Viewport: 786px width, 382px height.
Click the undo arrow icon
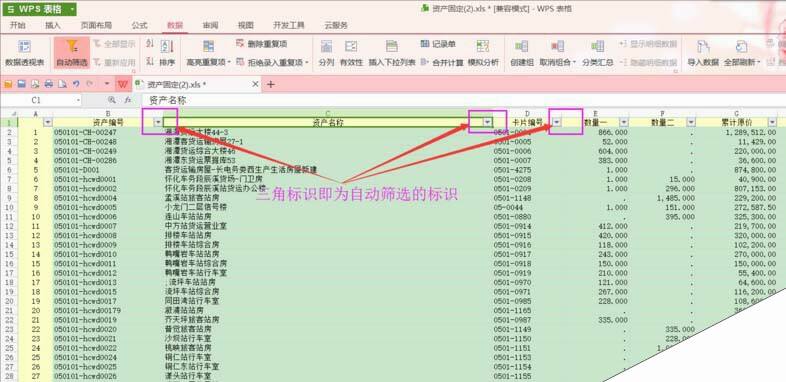[76, 84]
